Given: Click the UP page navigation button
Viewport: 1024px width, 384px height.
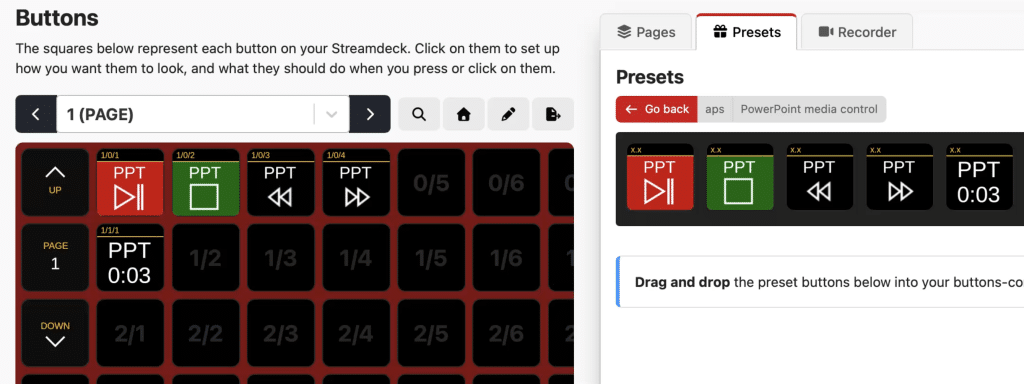Looking at the screenshot, I should click(x=55, y=182).
